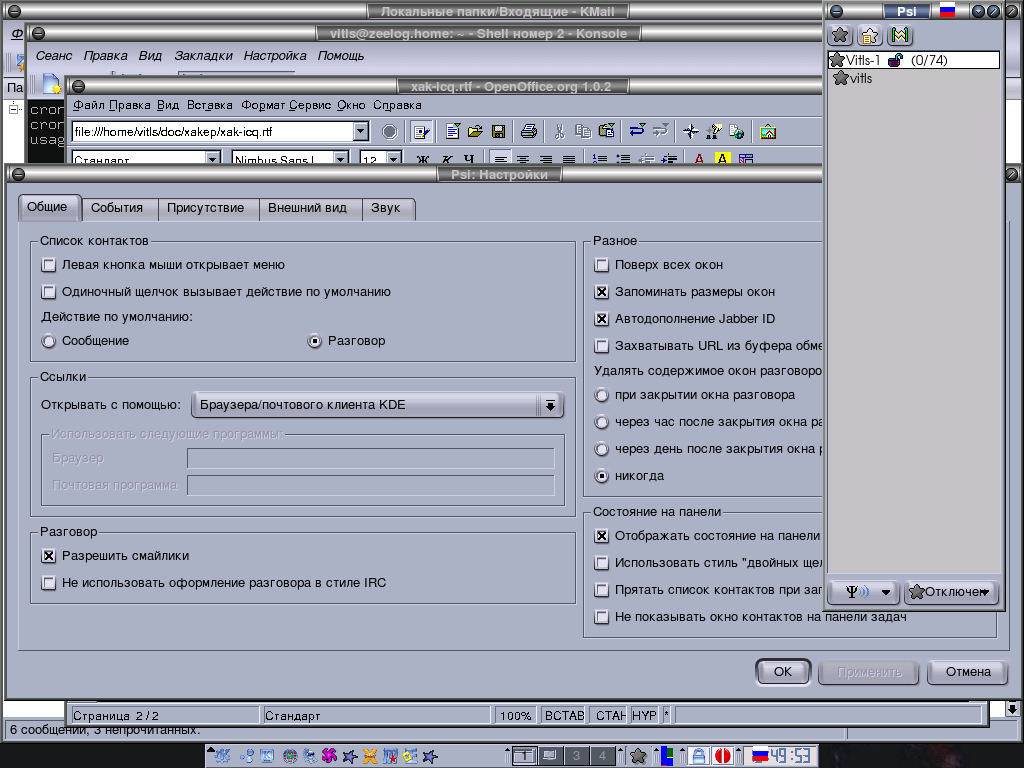This screenshot has width=1024, height=768.
Task: Click the second toolbar icon in Psi roster window
Action: click(x=870, y=35)
